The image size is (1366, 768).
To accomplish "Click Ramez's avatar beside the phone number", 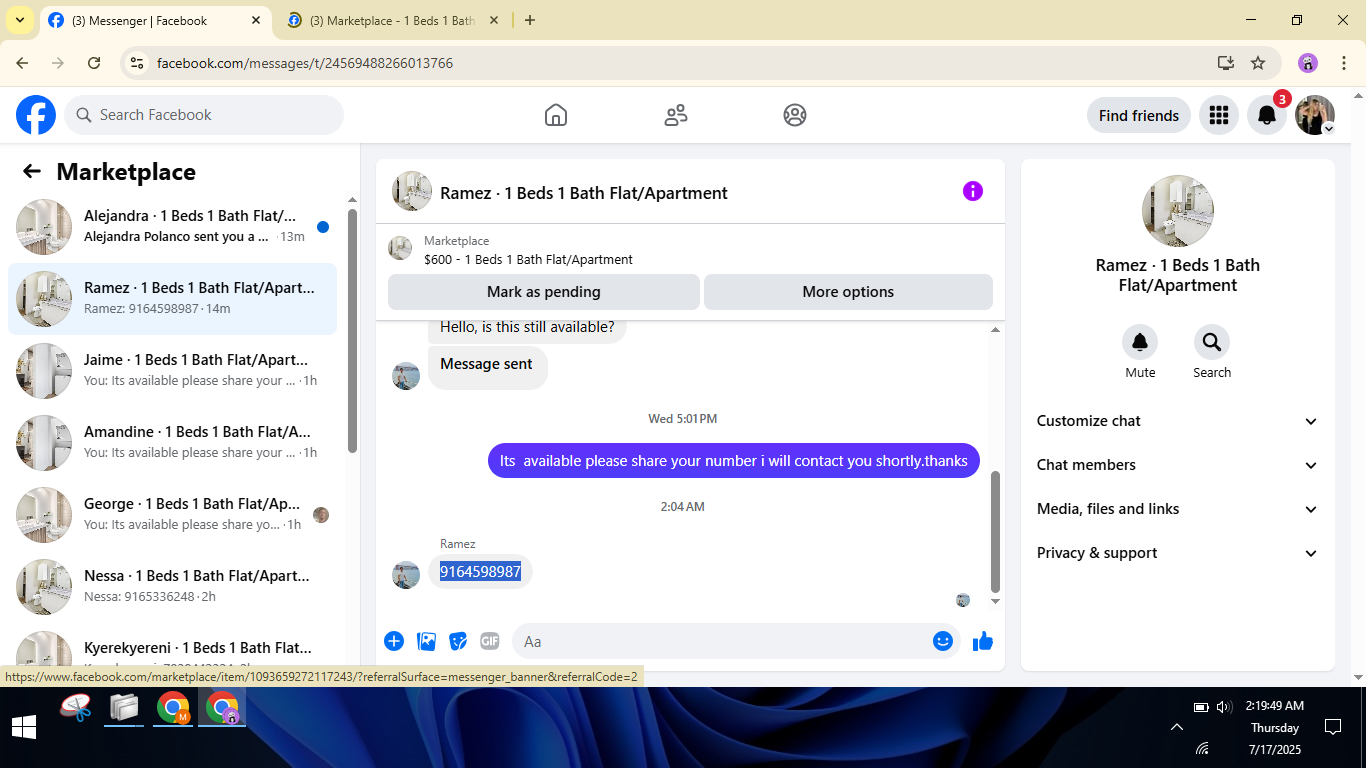I will 406,575.
